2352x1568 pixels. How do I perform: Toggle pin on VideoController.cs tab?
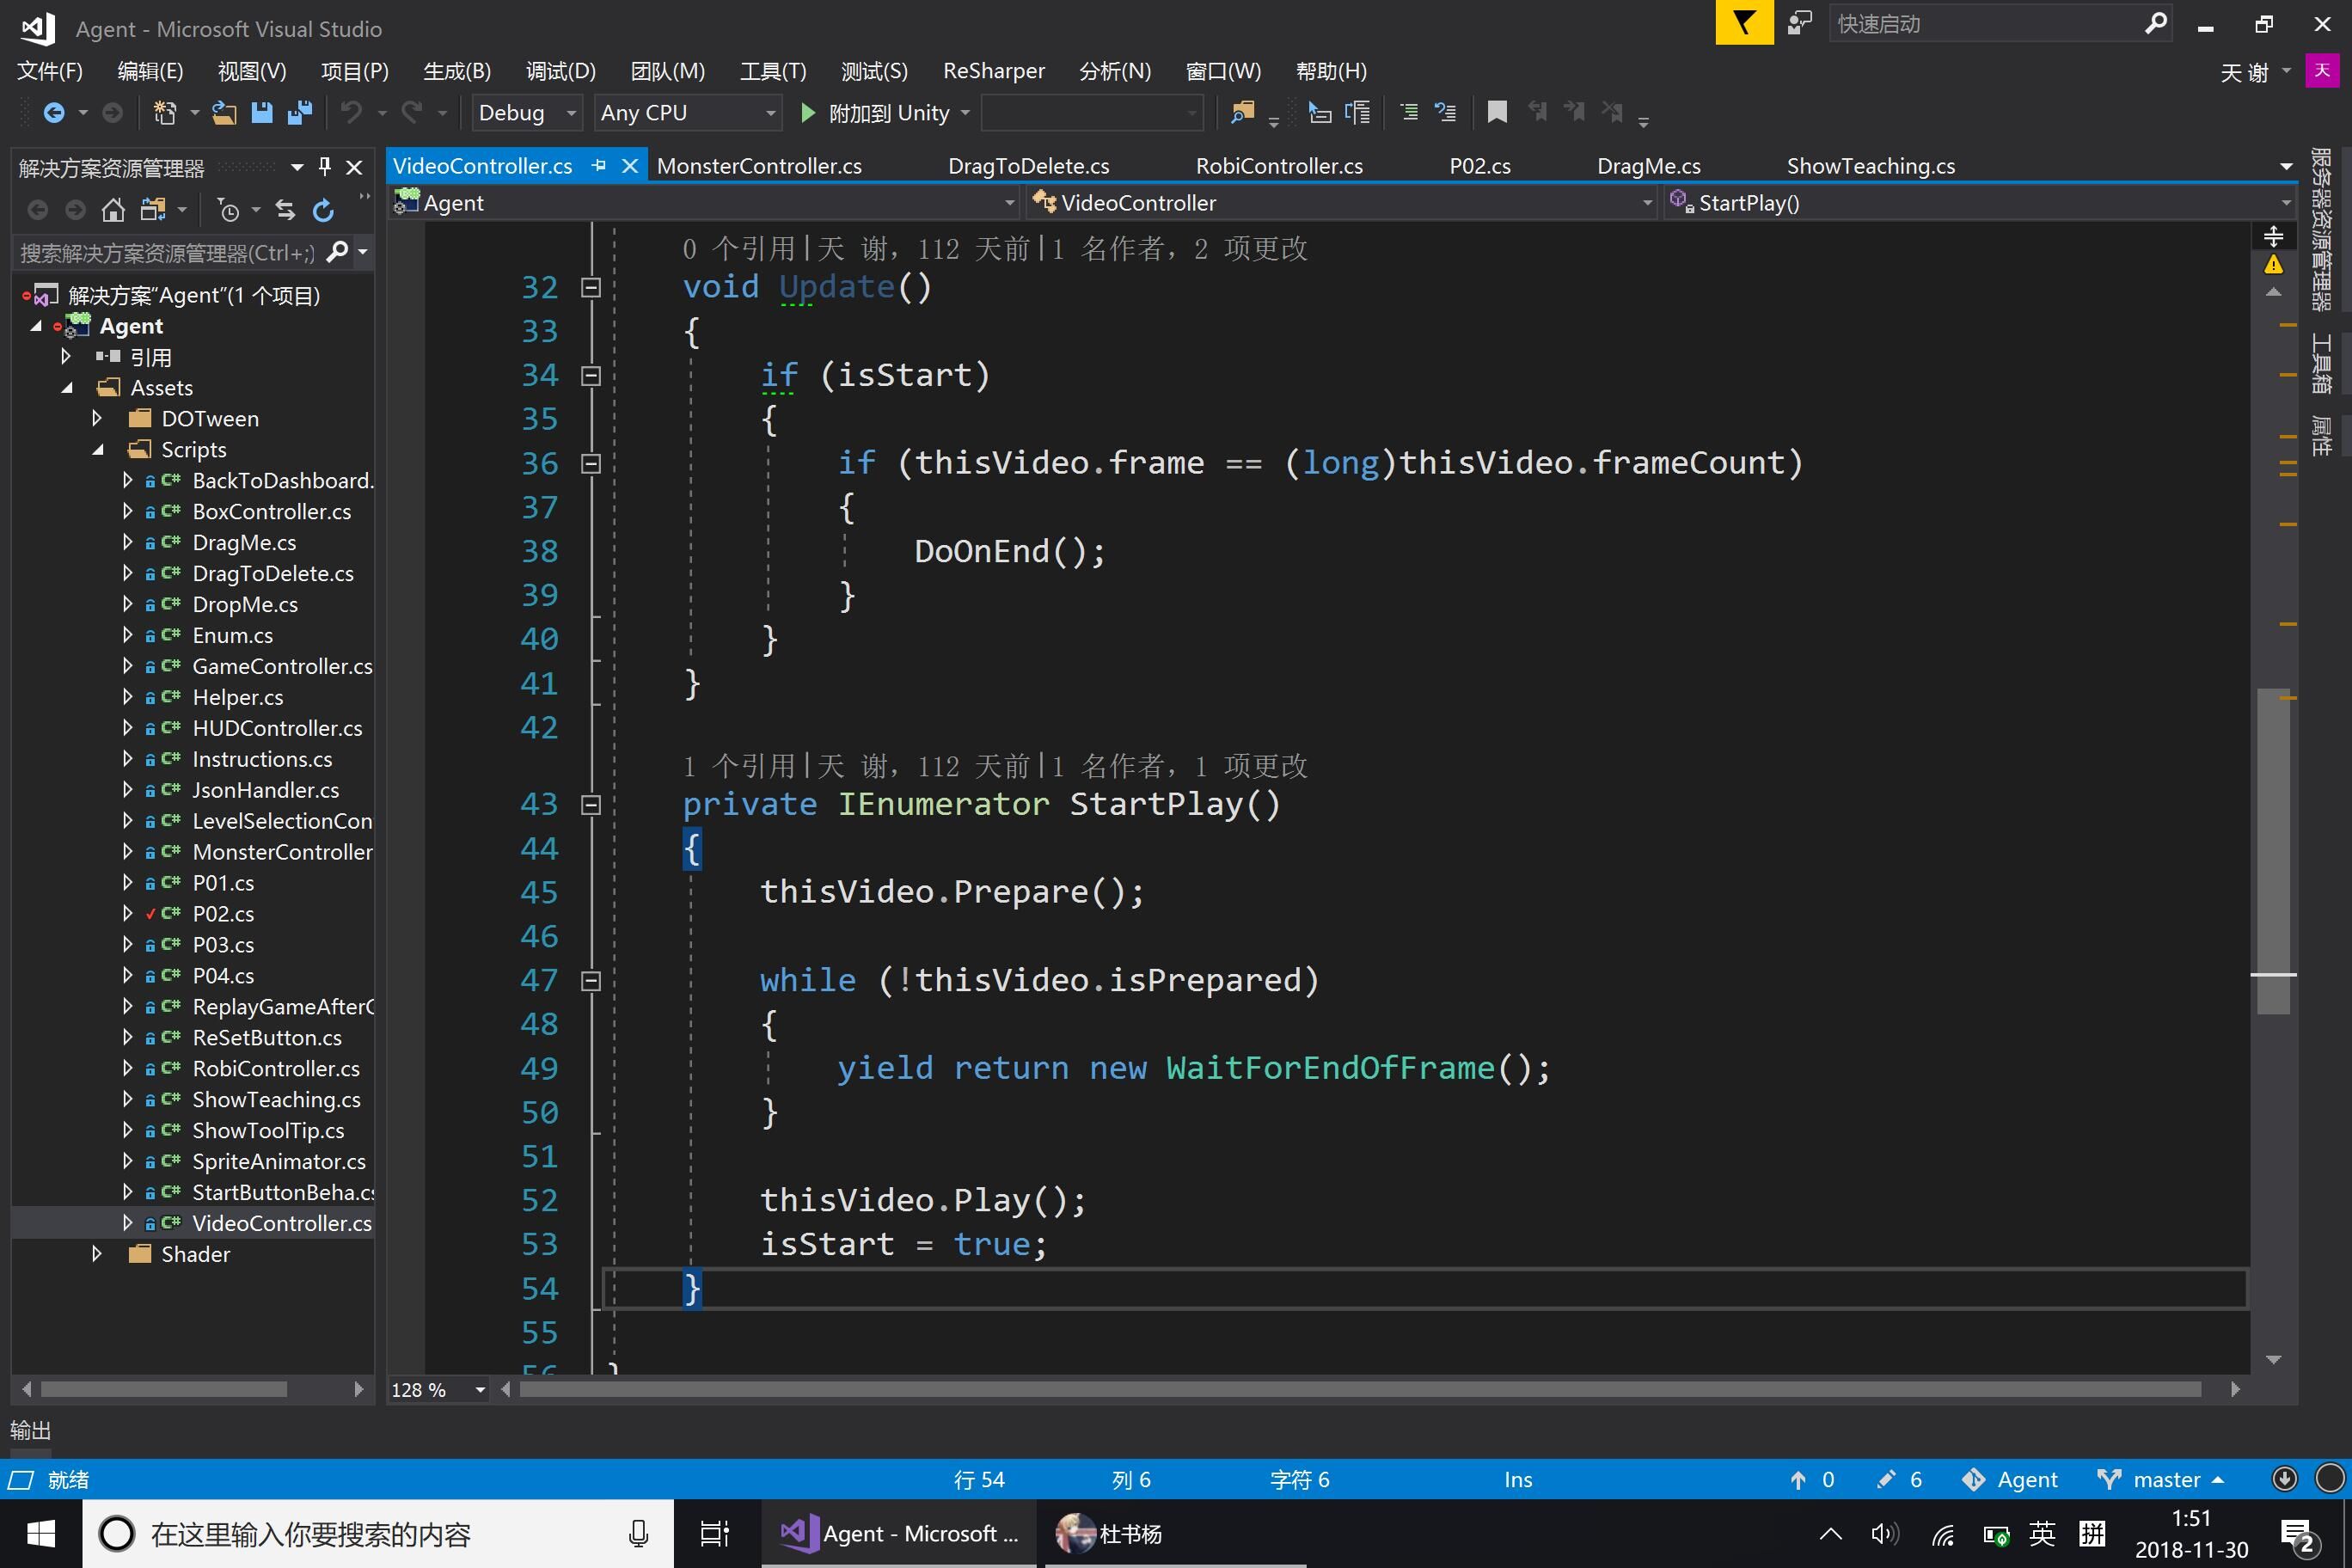[598, 166]
